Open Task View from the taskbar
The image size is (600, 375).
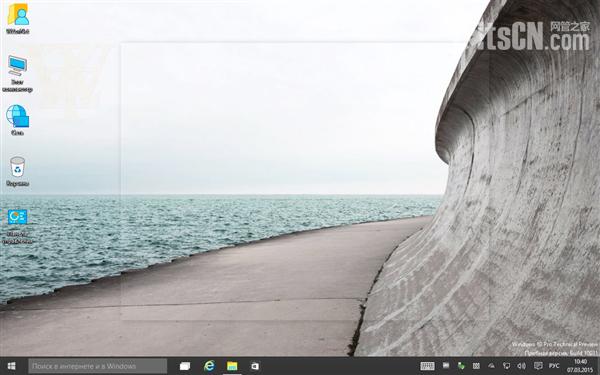point(185,366)
